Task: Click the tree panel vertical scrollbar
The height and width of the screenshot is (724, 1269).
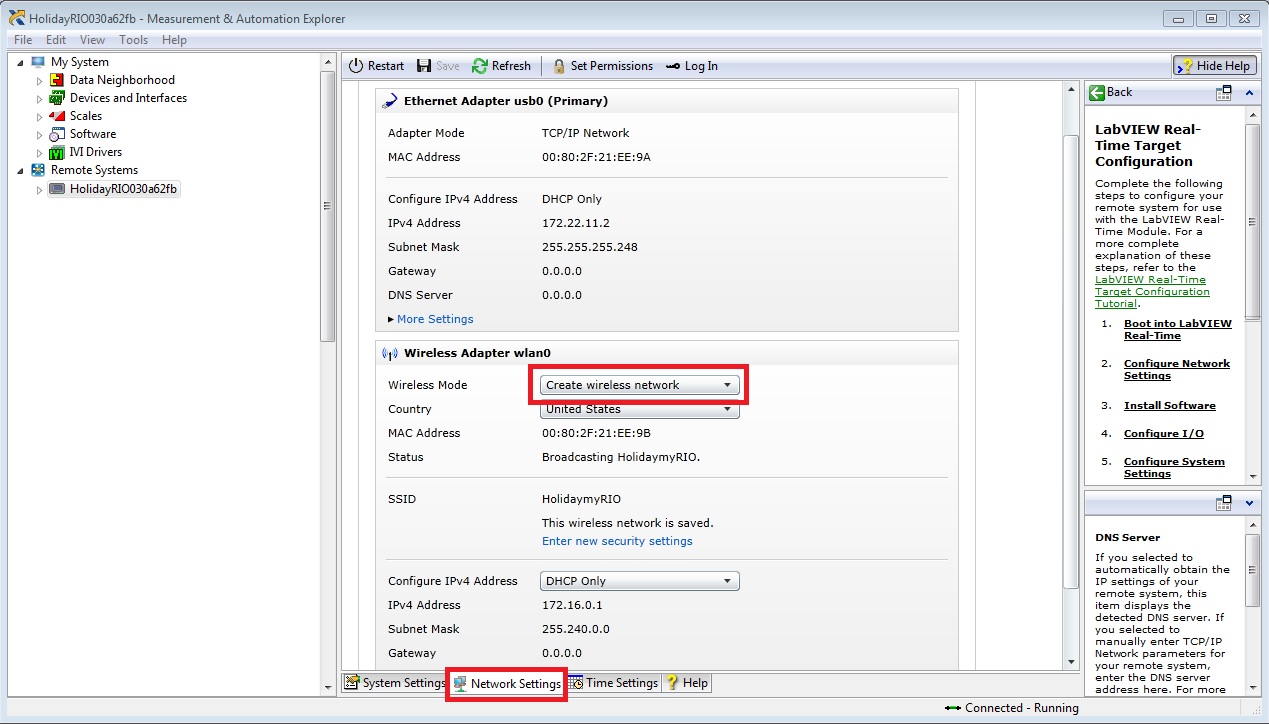Action: click(x=328, y=206)
